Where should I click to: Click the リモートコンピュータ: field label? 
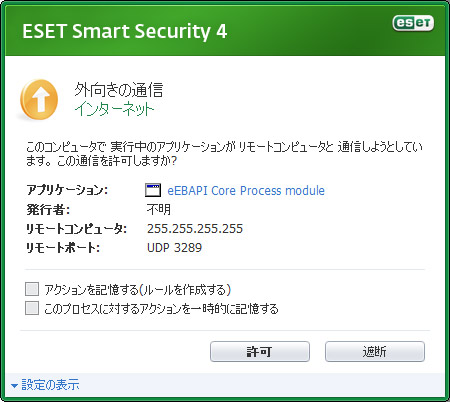[x=77, y=229]
